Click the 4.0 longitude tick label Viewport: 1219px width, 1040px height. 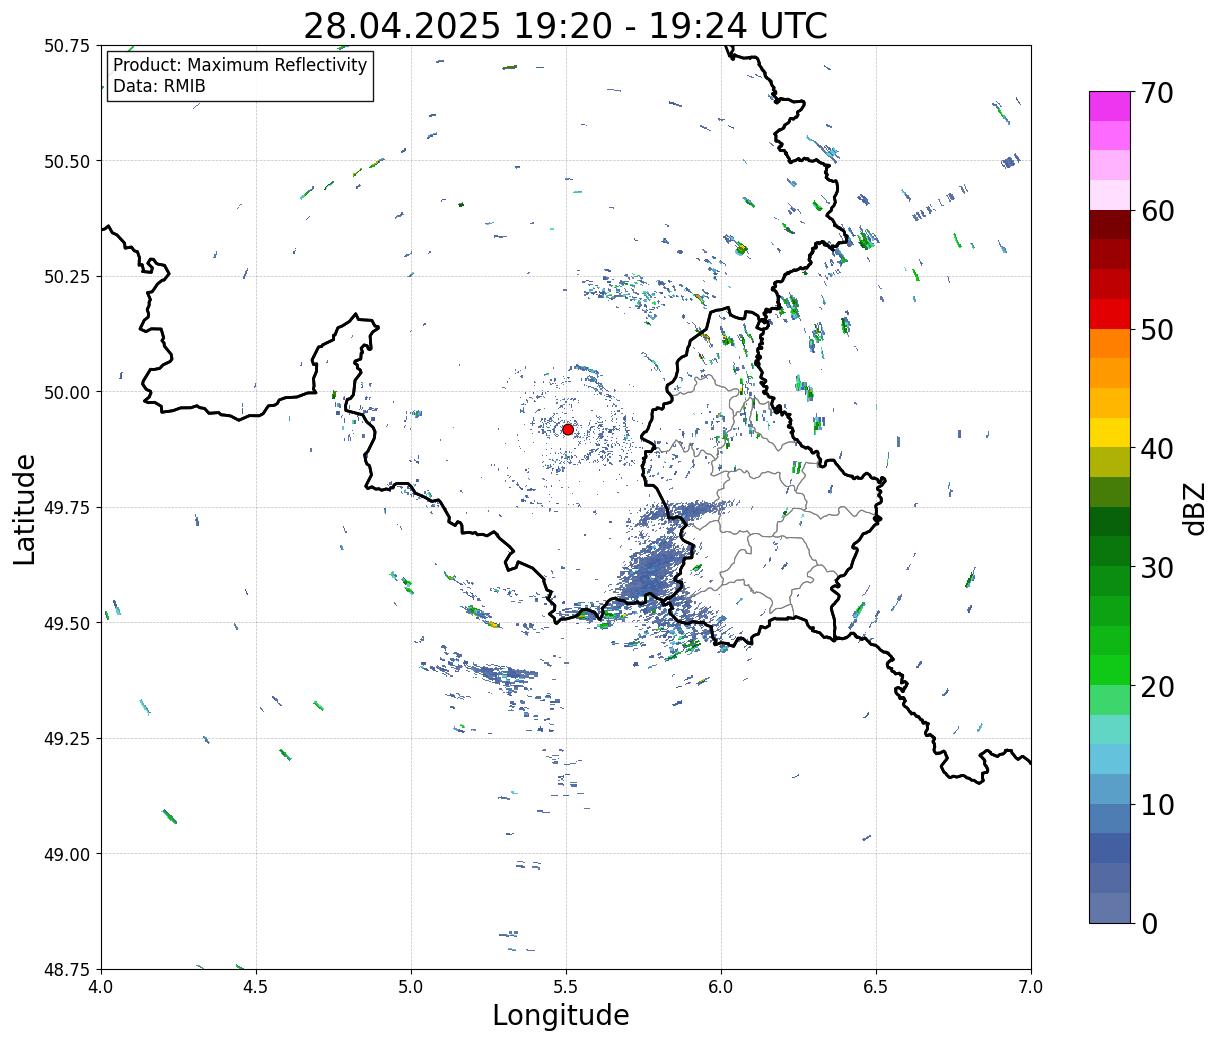[x=101, y=987]
